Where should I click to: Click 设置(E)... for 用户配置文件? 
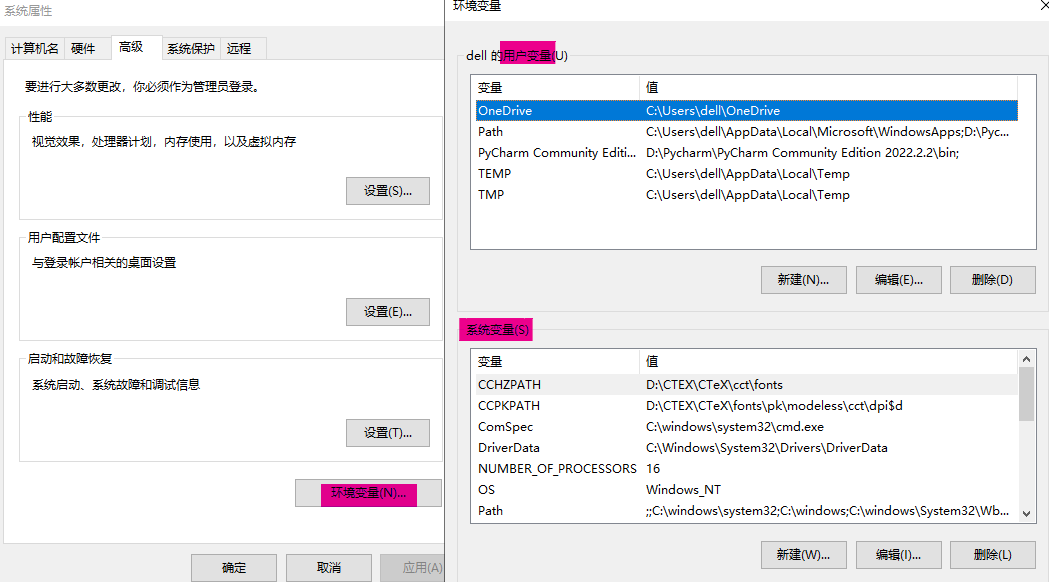(x=388, y=312)
